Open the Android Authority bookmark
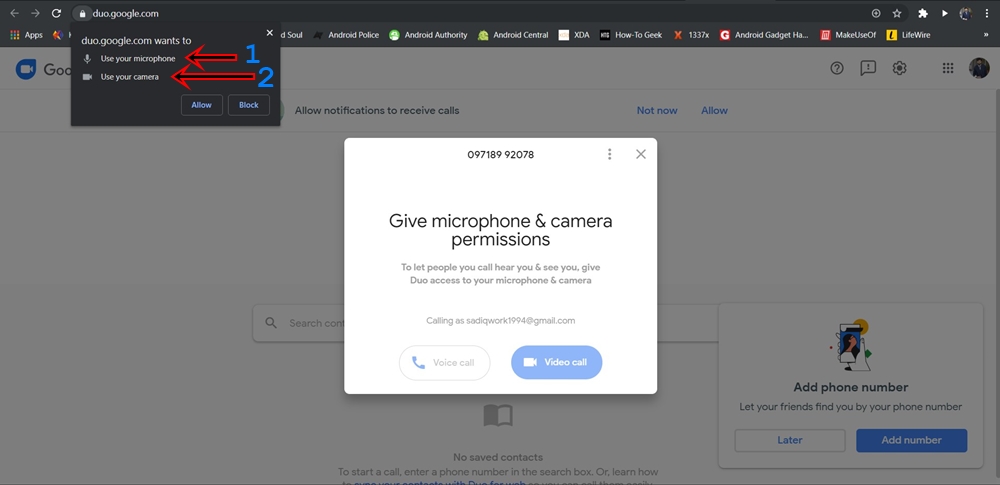Viewport: 1000px width, 485px height. click(x=428, y=35)
